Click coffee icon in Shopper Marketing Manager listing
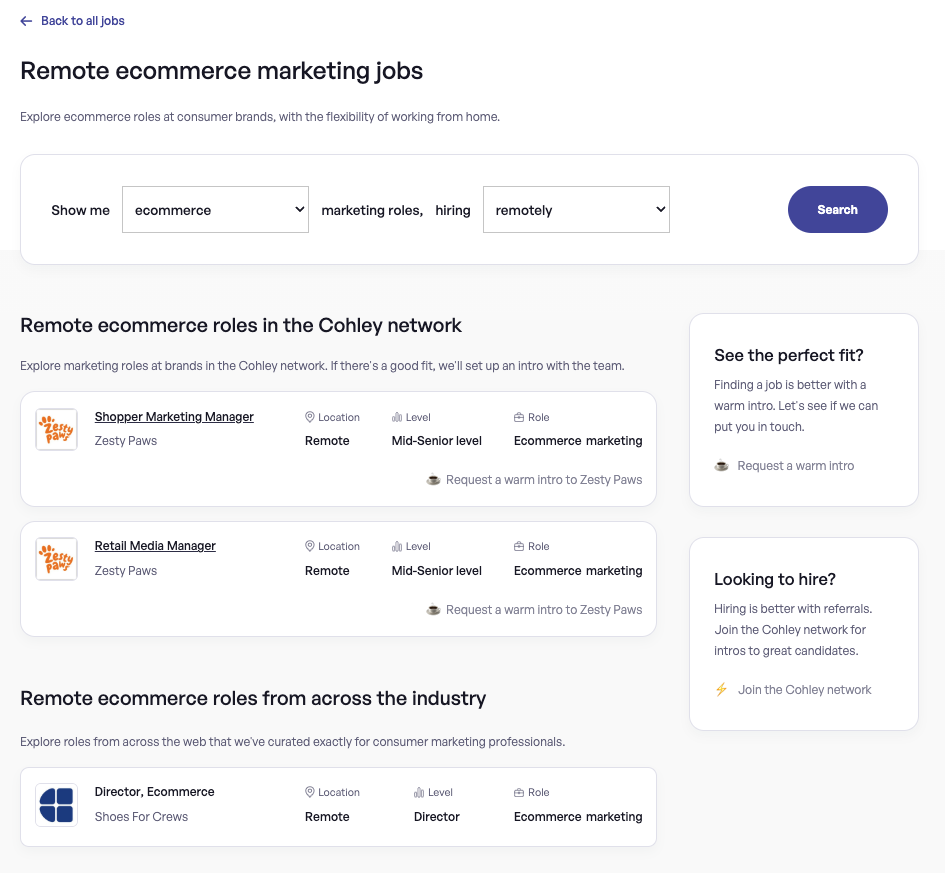The image size is (945, 873). (434, 480)
